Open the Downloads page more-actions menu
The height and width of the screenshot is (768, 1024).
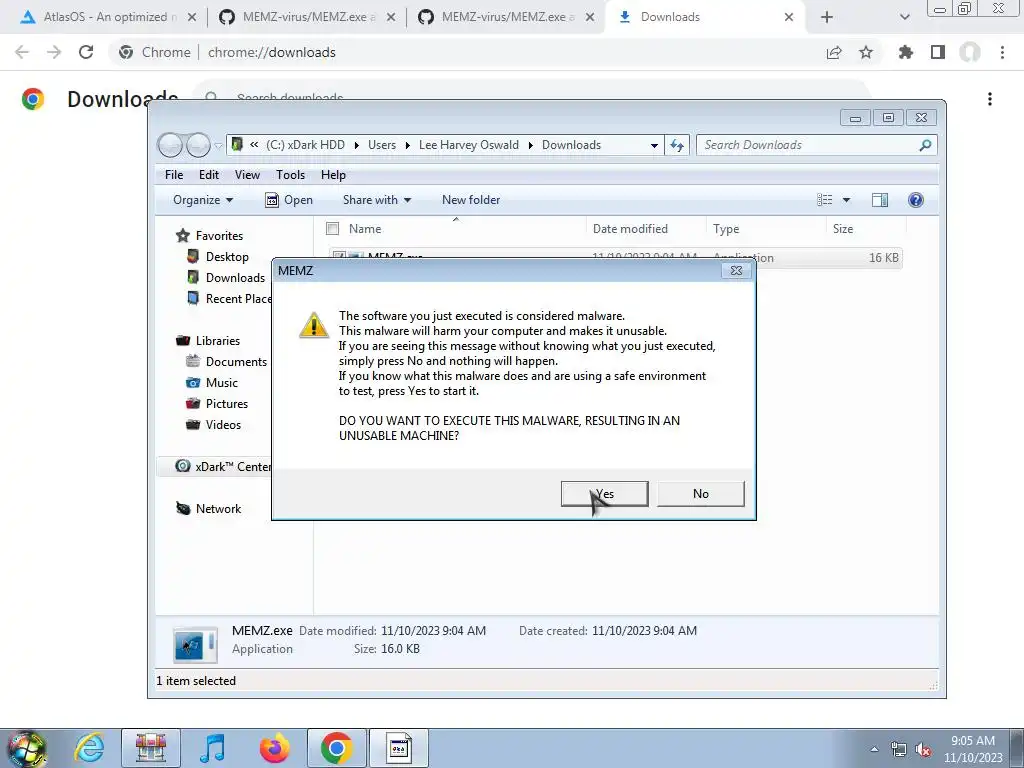pyautogui.click(x=990, y=99)
